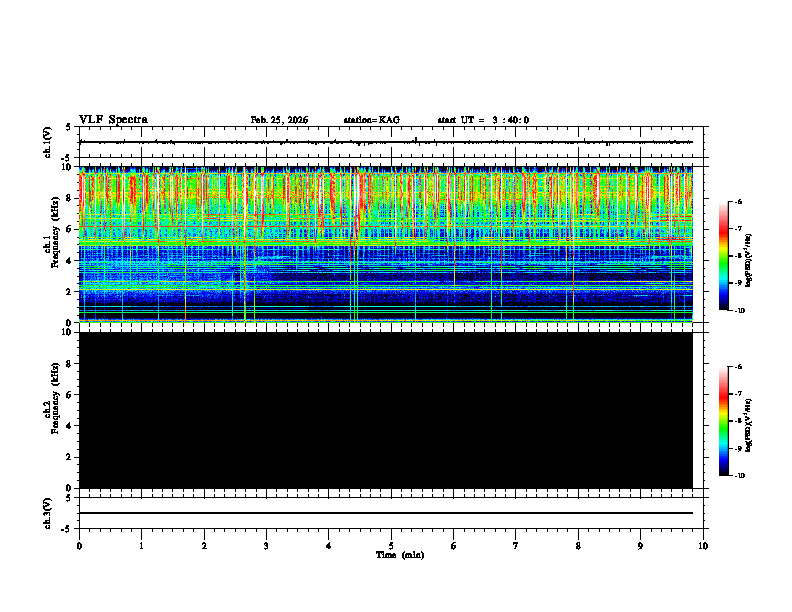
Task: Click the "8" kHz tick on ch.1 frequency axis
Action: point(70,198)
